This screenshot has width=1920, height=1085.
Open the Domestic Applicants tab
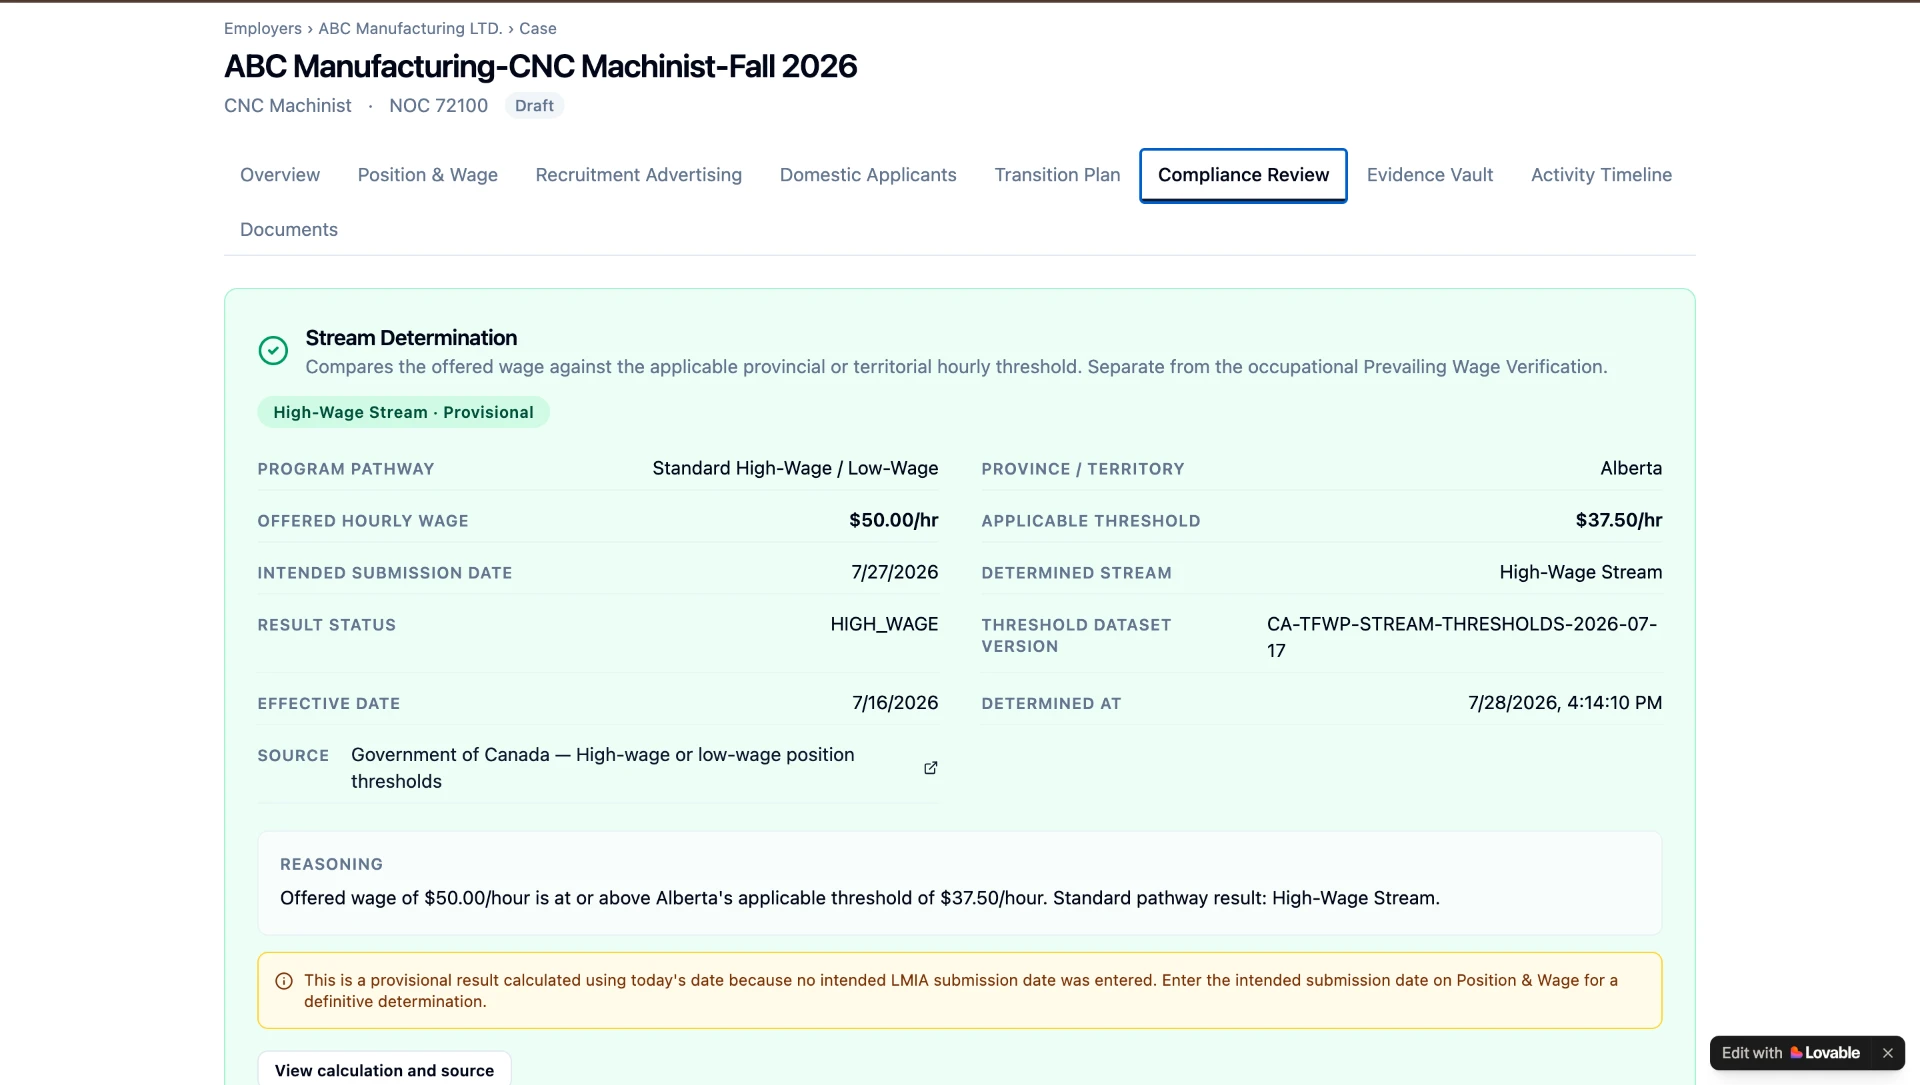[x=868, y=175]
